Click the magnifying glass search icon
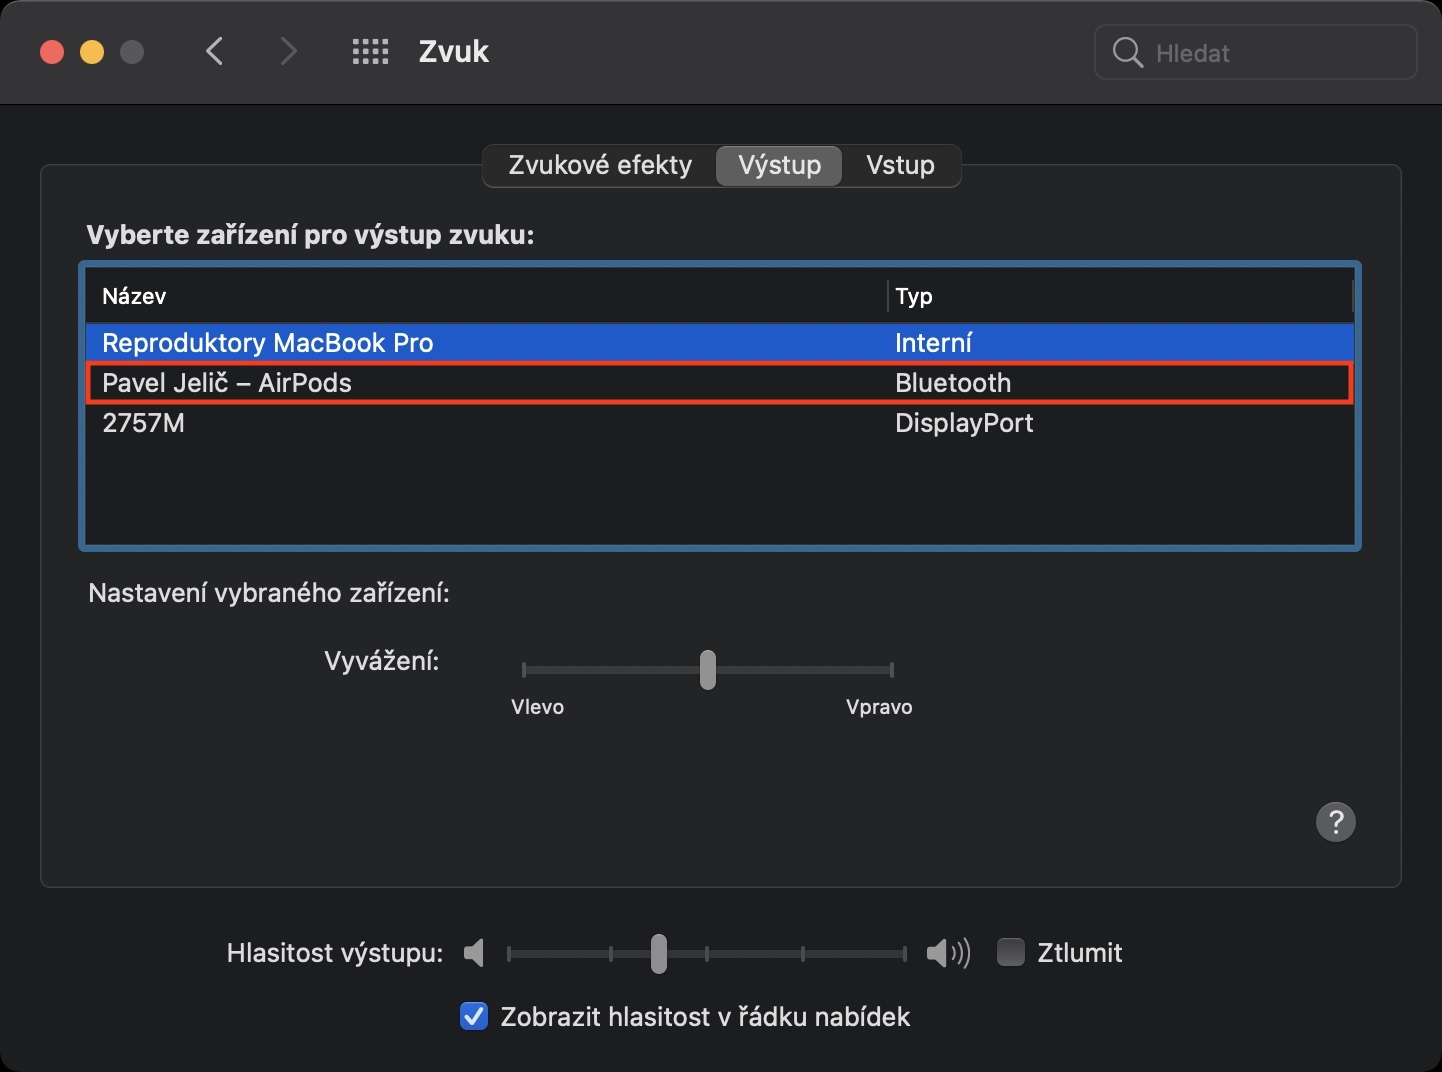The image size is (1442, 1072). [x=1127, y=53]
